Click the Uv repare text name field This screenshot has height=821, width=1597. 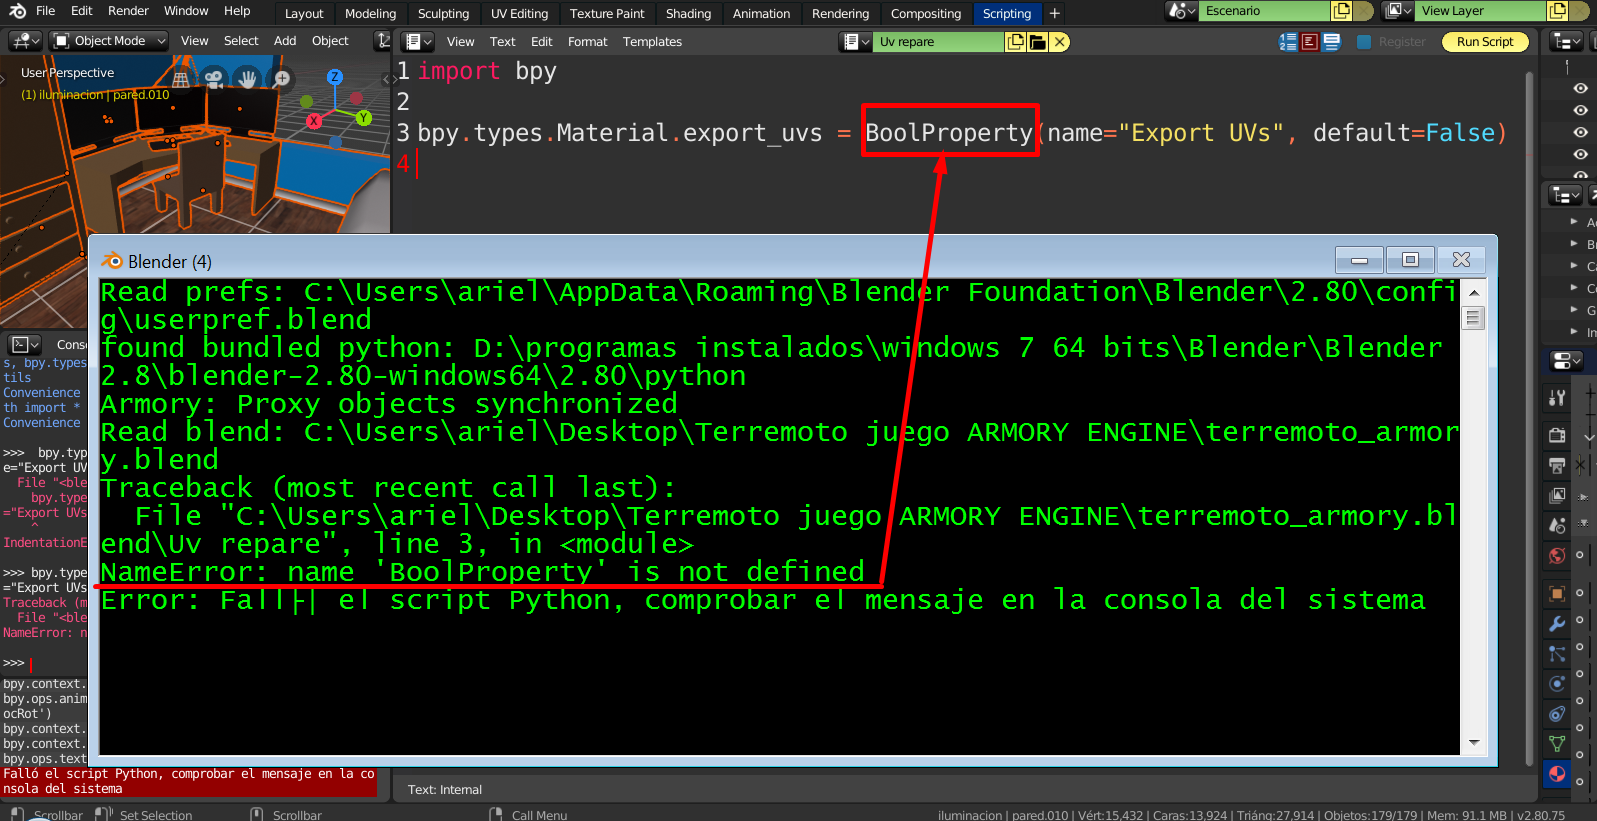[939, 41]
